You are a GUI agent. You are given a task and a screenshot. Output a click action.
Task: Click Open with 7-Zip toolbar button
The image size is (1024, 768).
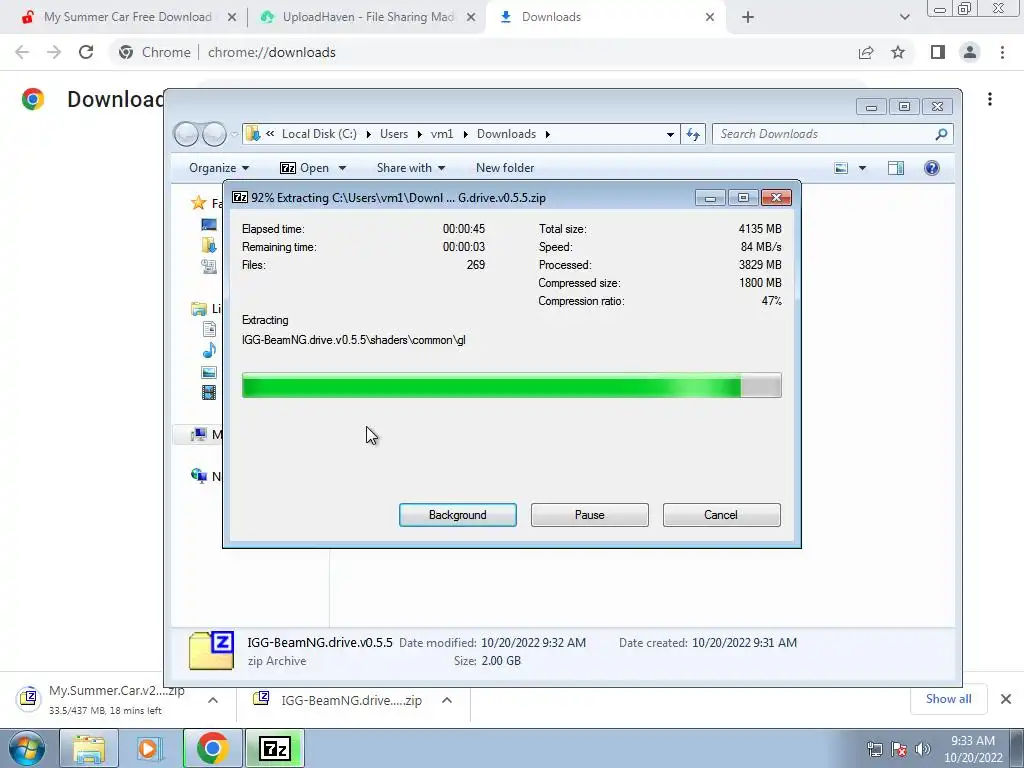(305, 168)
